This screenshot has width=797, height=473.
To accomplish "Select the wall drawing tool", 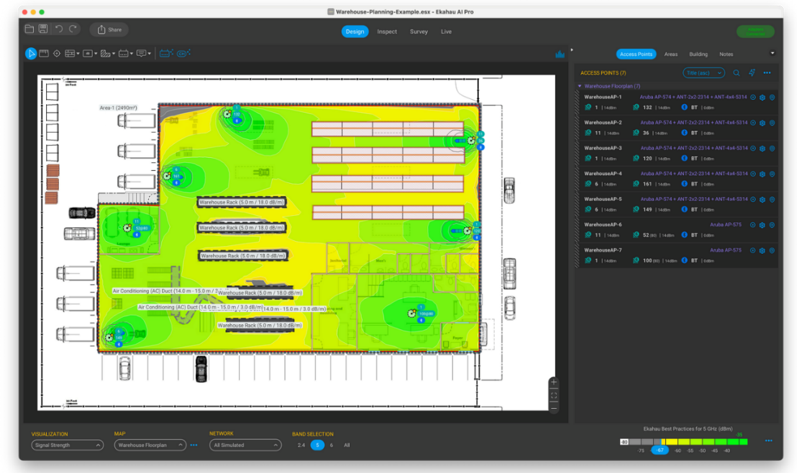I will (x=70, y=53).
